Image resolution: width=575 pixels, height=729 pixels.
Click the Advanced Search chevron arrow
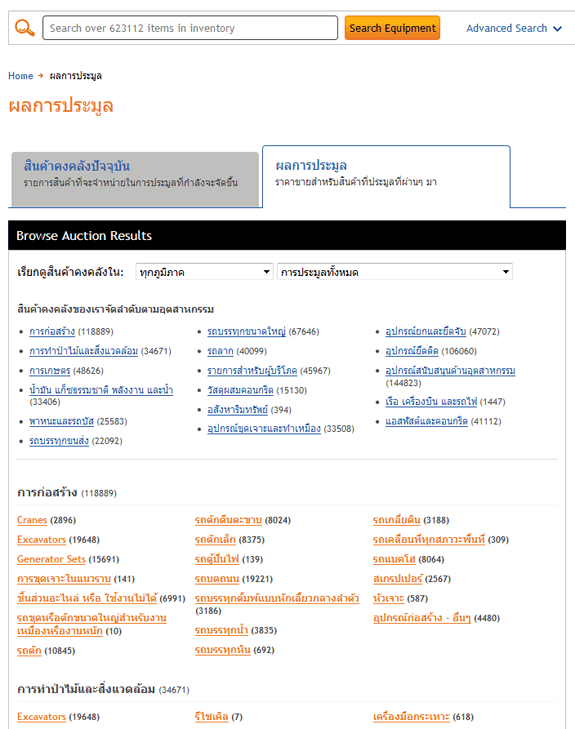[557, 29]
